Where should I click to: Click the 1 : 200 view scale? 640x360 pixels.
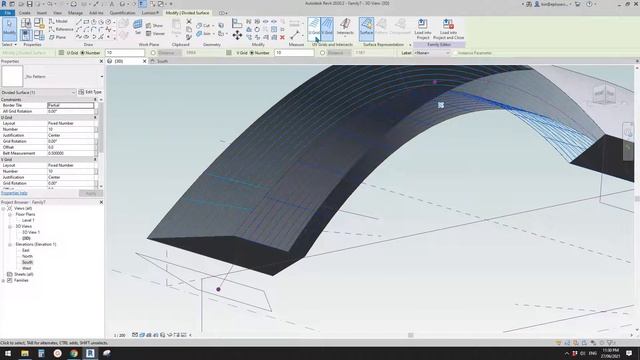pyautogui.click(x=120, y=335)
